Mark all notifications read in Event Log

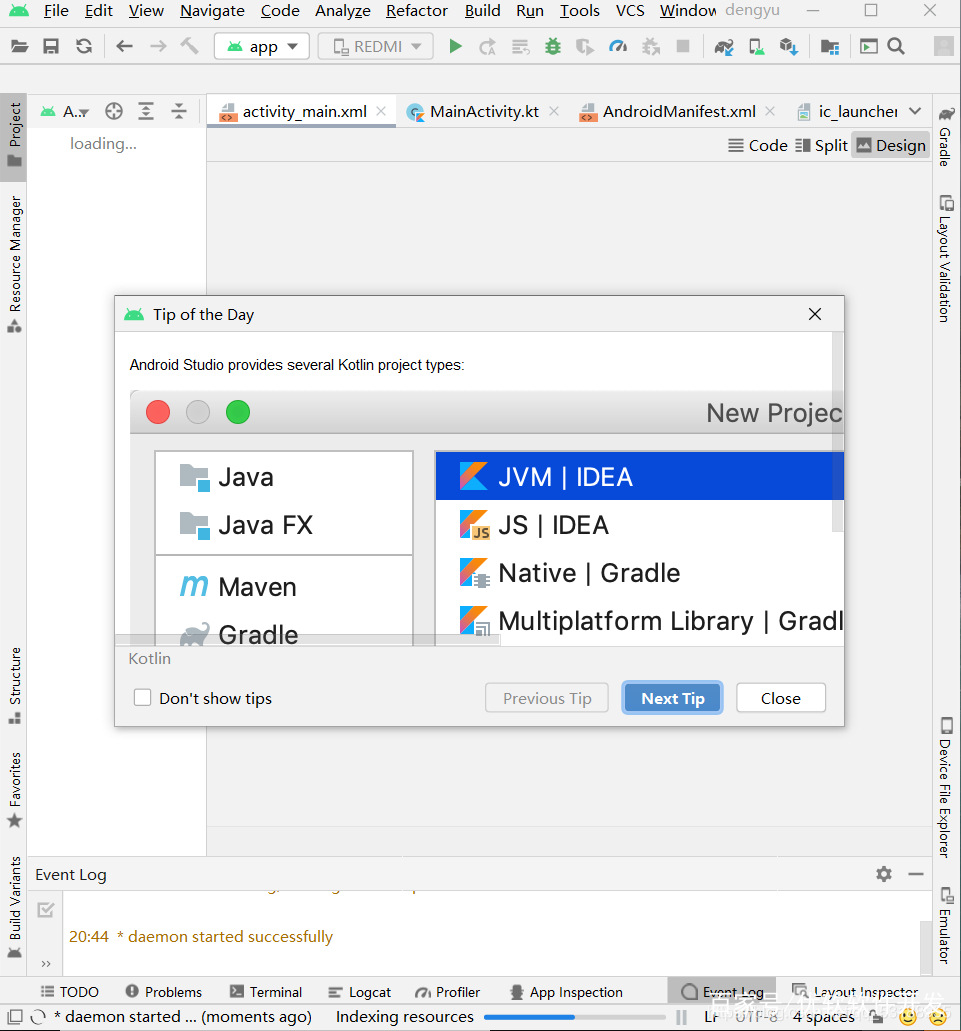[x=46, y=910]
